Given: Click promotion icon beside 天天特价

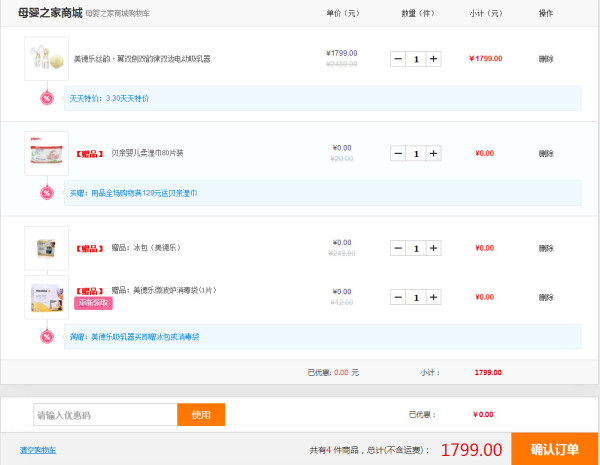Looking at the screenshot, I should tap(47, 99).
